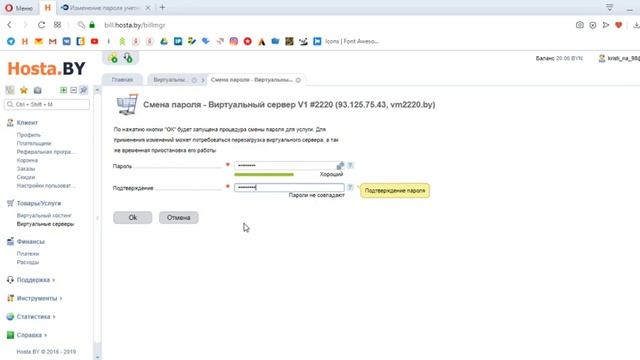Click the Hosta.BY logo
This screenshot has width=640, height=360.
pos(46,69)
